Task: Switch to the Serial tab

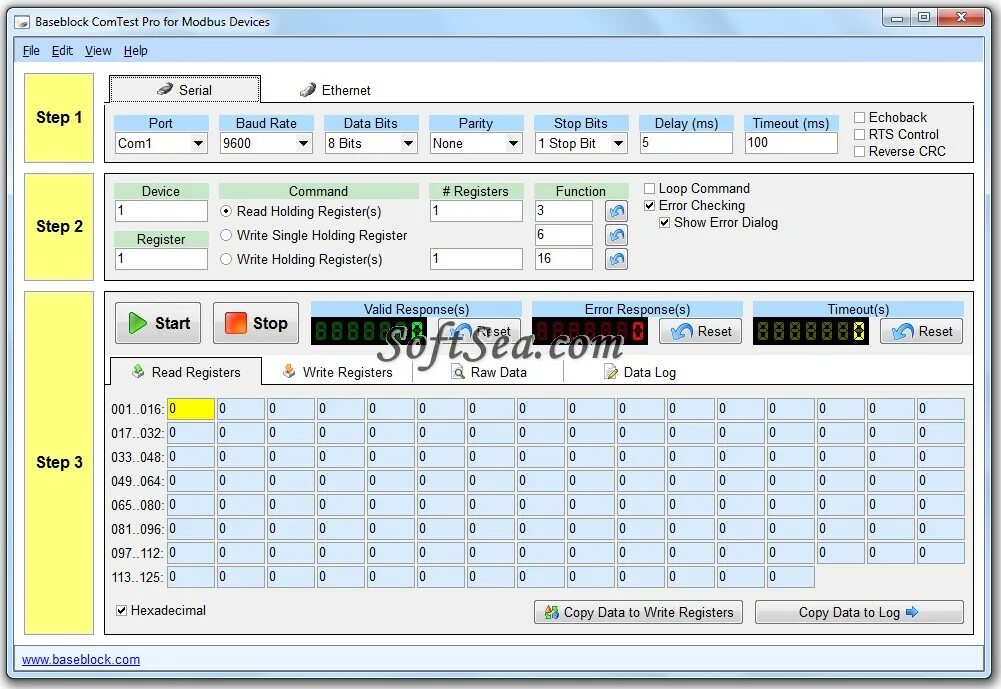Action: coord(184,89)
